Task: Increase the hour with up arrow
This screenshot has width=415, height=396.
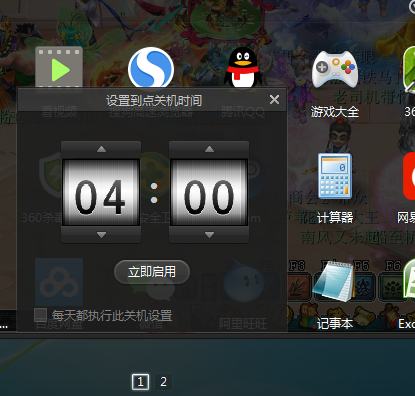Action: pos(101,149)
